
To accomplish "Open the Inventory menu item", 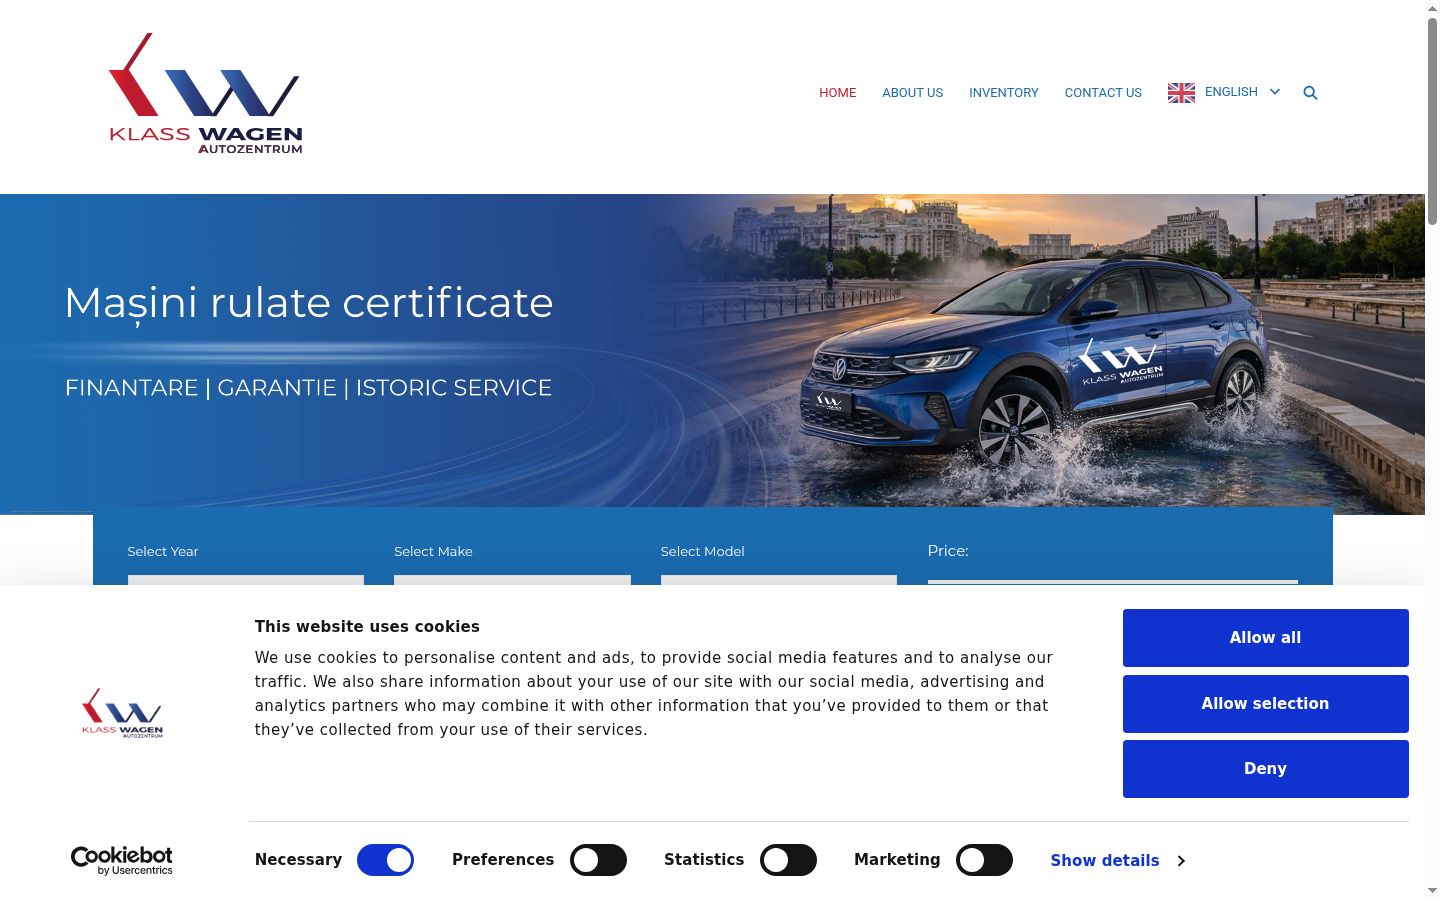I will tap(1004, 93).
